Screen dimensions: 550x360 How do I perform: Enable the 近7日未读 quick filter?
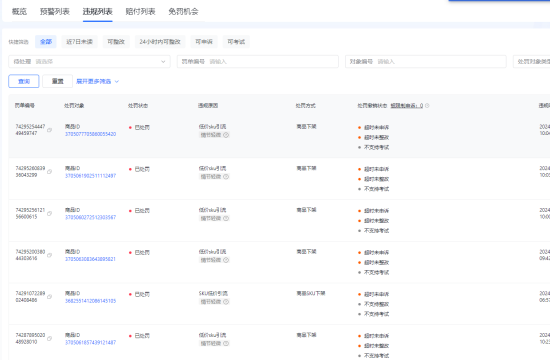coord(80,42)
